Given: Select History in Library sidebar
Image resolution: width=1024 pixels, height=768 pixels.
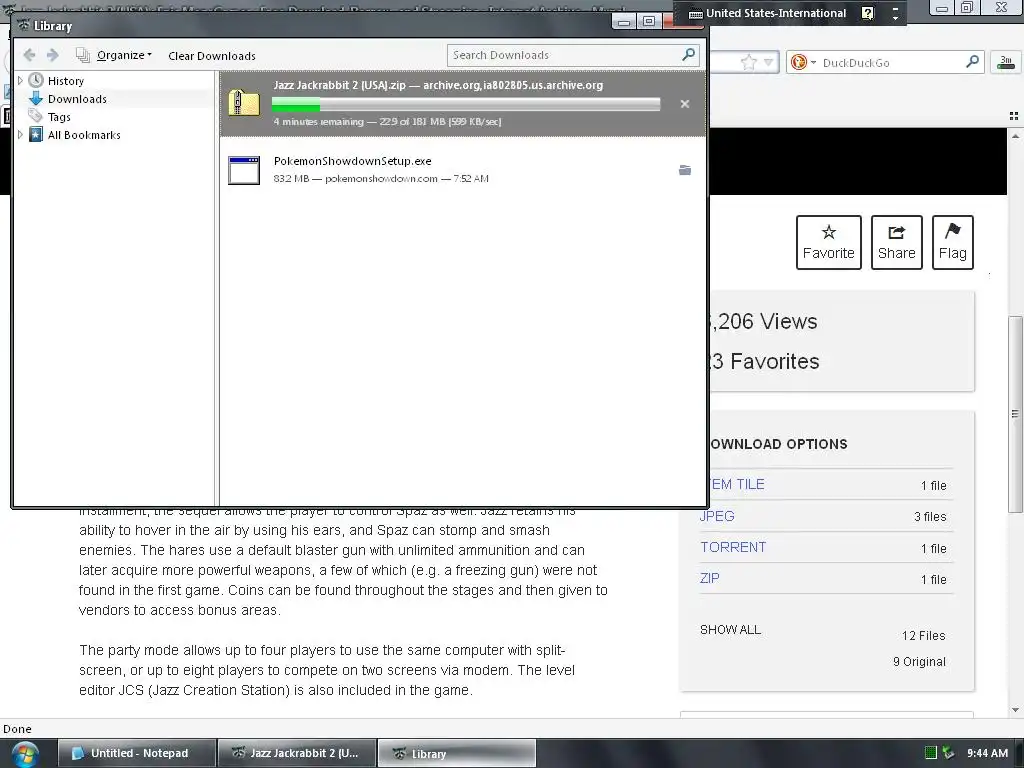Looking at the screenshot, I should (65, 80).
